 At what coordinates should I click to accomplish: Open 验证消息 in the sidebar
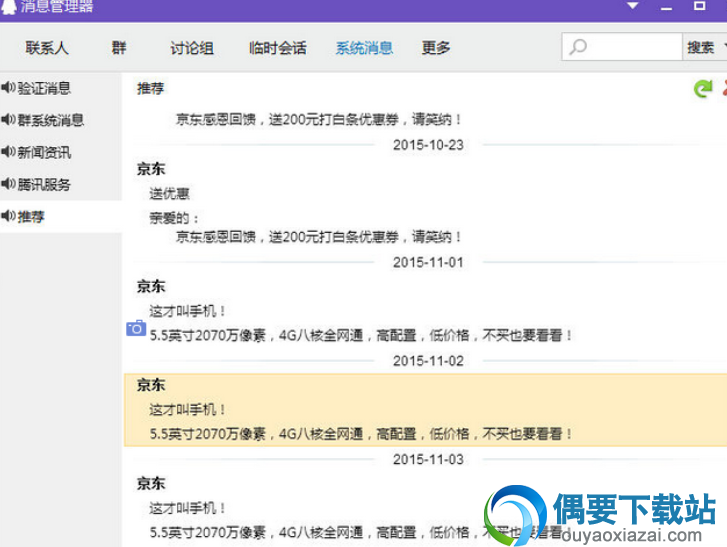(x=61, y=88)
